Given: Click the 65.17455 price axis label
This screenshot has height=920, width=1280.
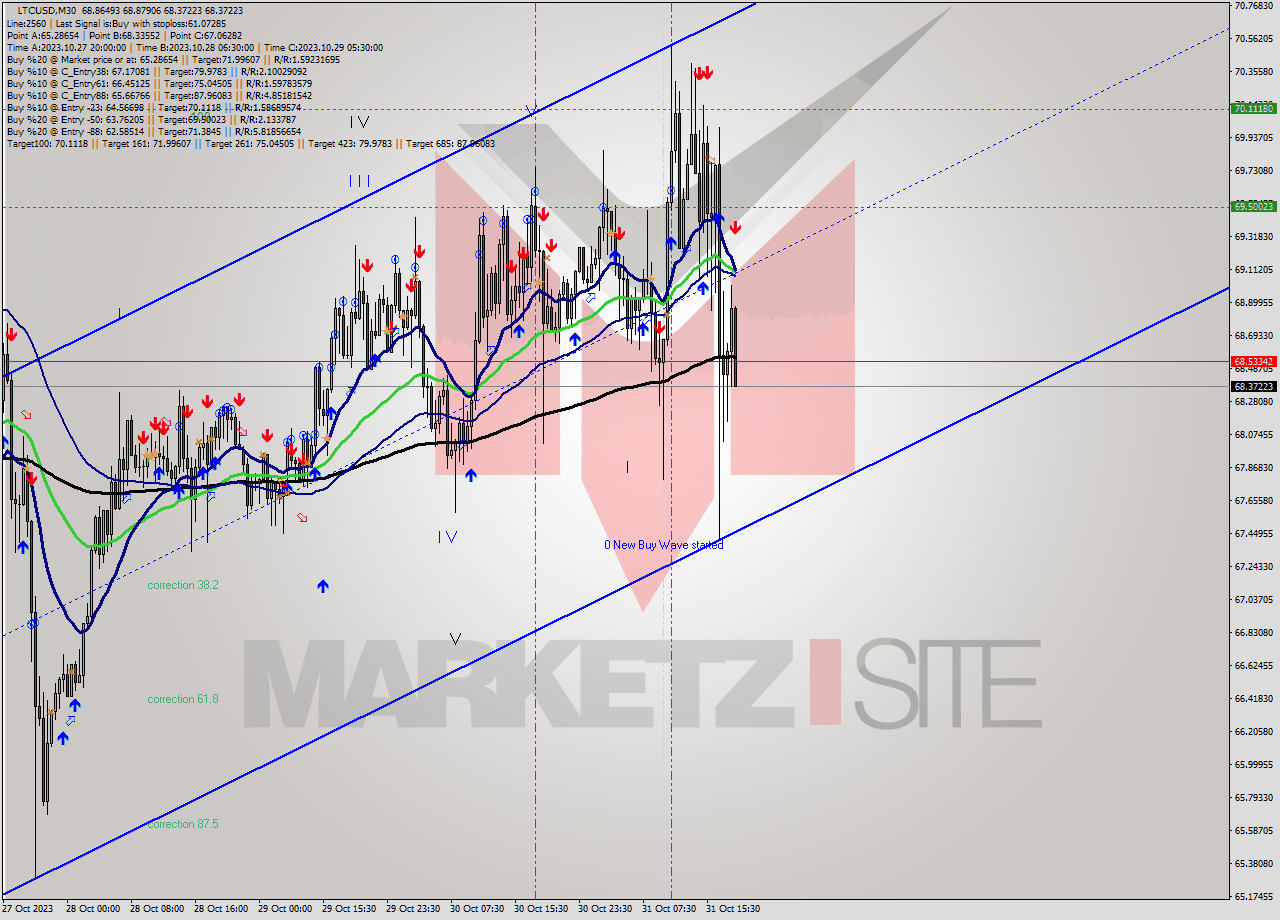Looking at the screenshot, I should (x=1254, y=897).
